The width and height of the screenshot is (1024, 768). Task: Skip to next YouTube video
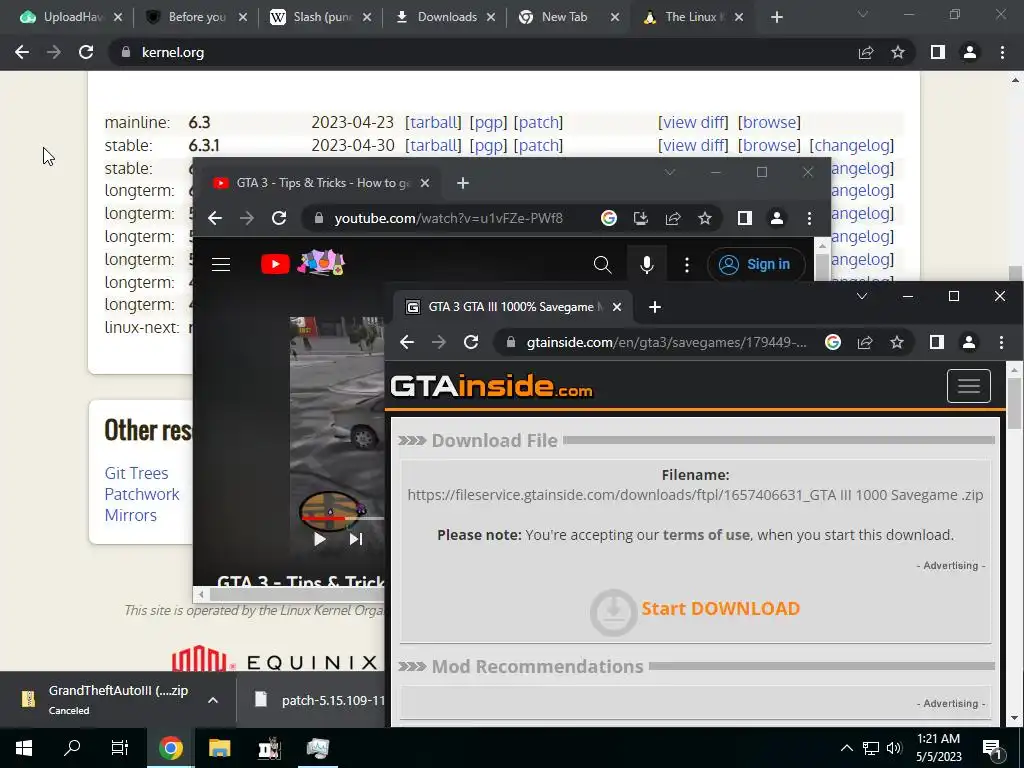pyautogui.click(x=356, y=539)
